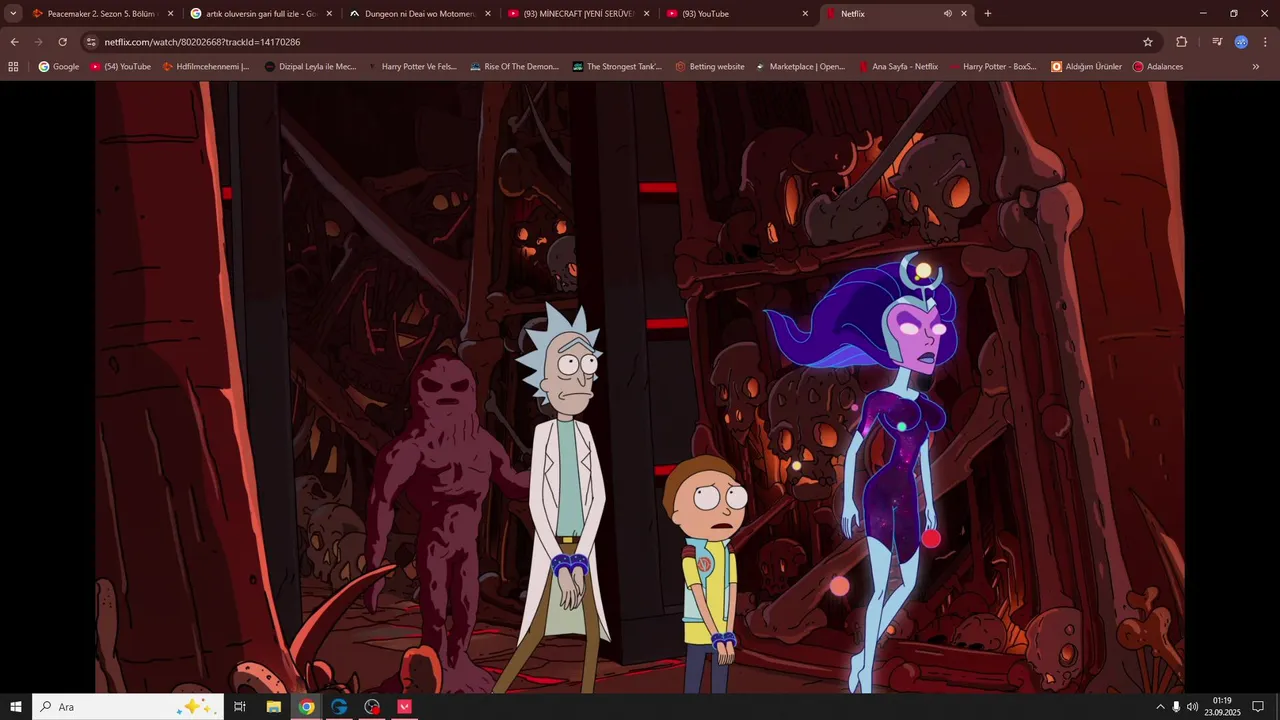
Task: Open the Dizipal Leyla ile Mec bookmark
Action: tap(310, 67)
